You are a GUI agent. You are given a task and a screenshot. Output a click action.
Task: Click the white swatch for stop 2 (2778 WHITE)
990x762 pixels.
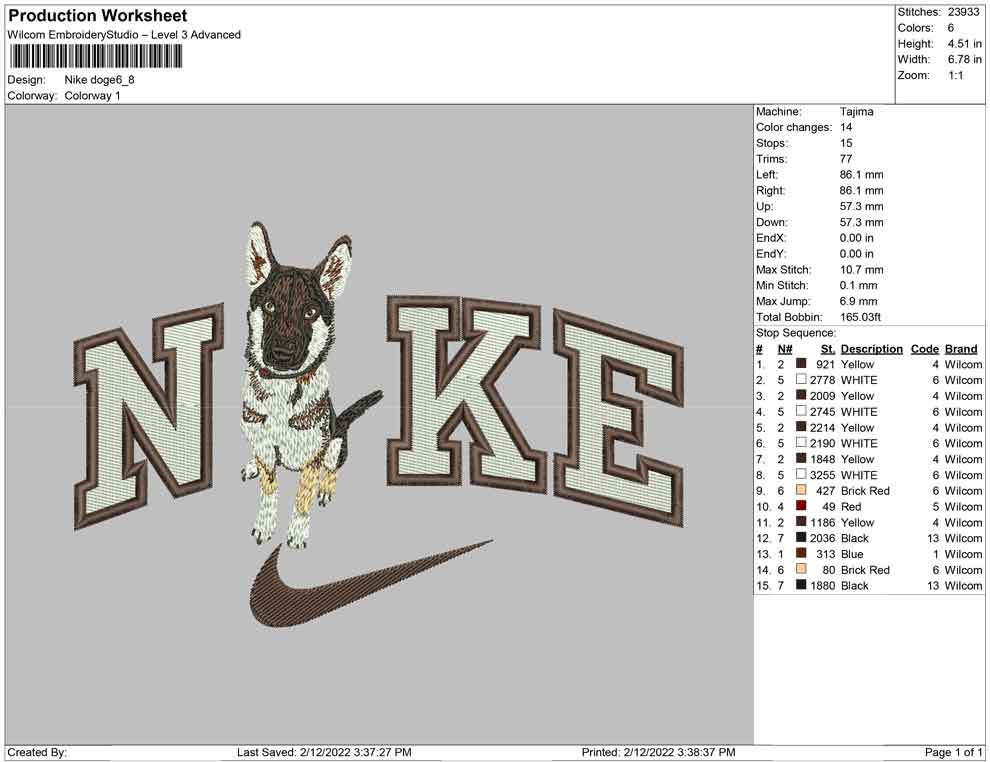point(801,379)
